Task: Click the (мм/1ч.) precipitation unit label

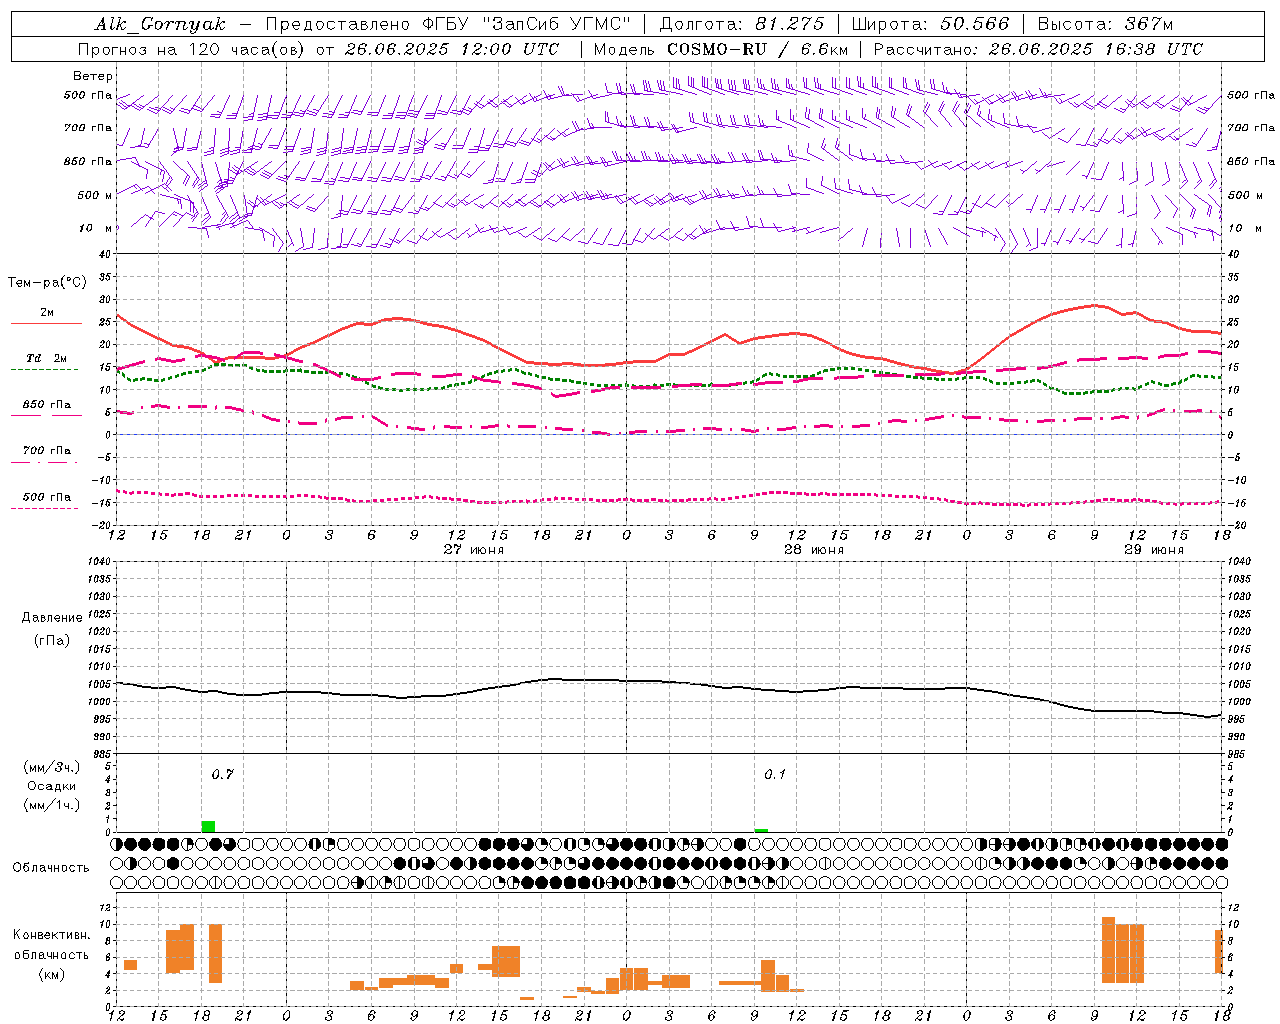Action: coord(52,805)
